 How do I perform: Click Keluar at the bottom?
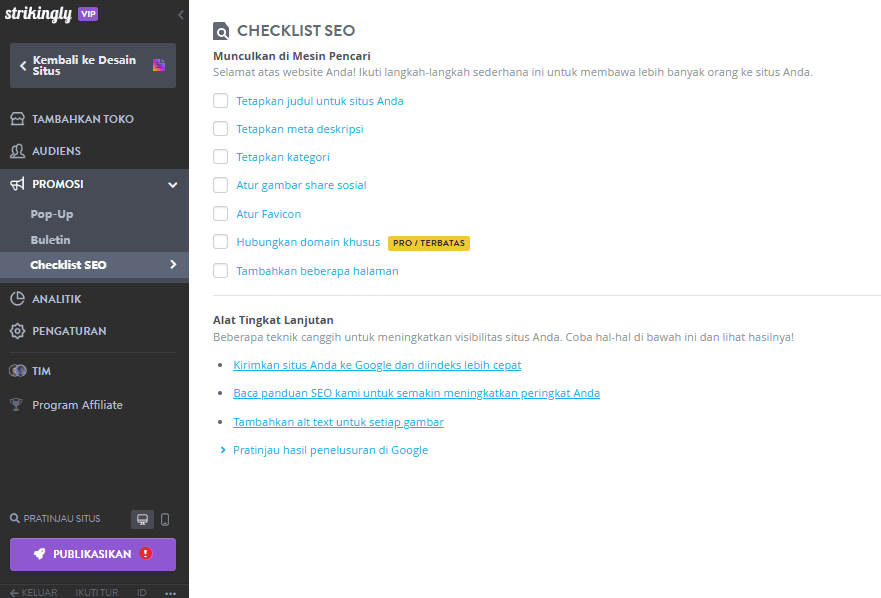34,592
